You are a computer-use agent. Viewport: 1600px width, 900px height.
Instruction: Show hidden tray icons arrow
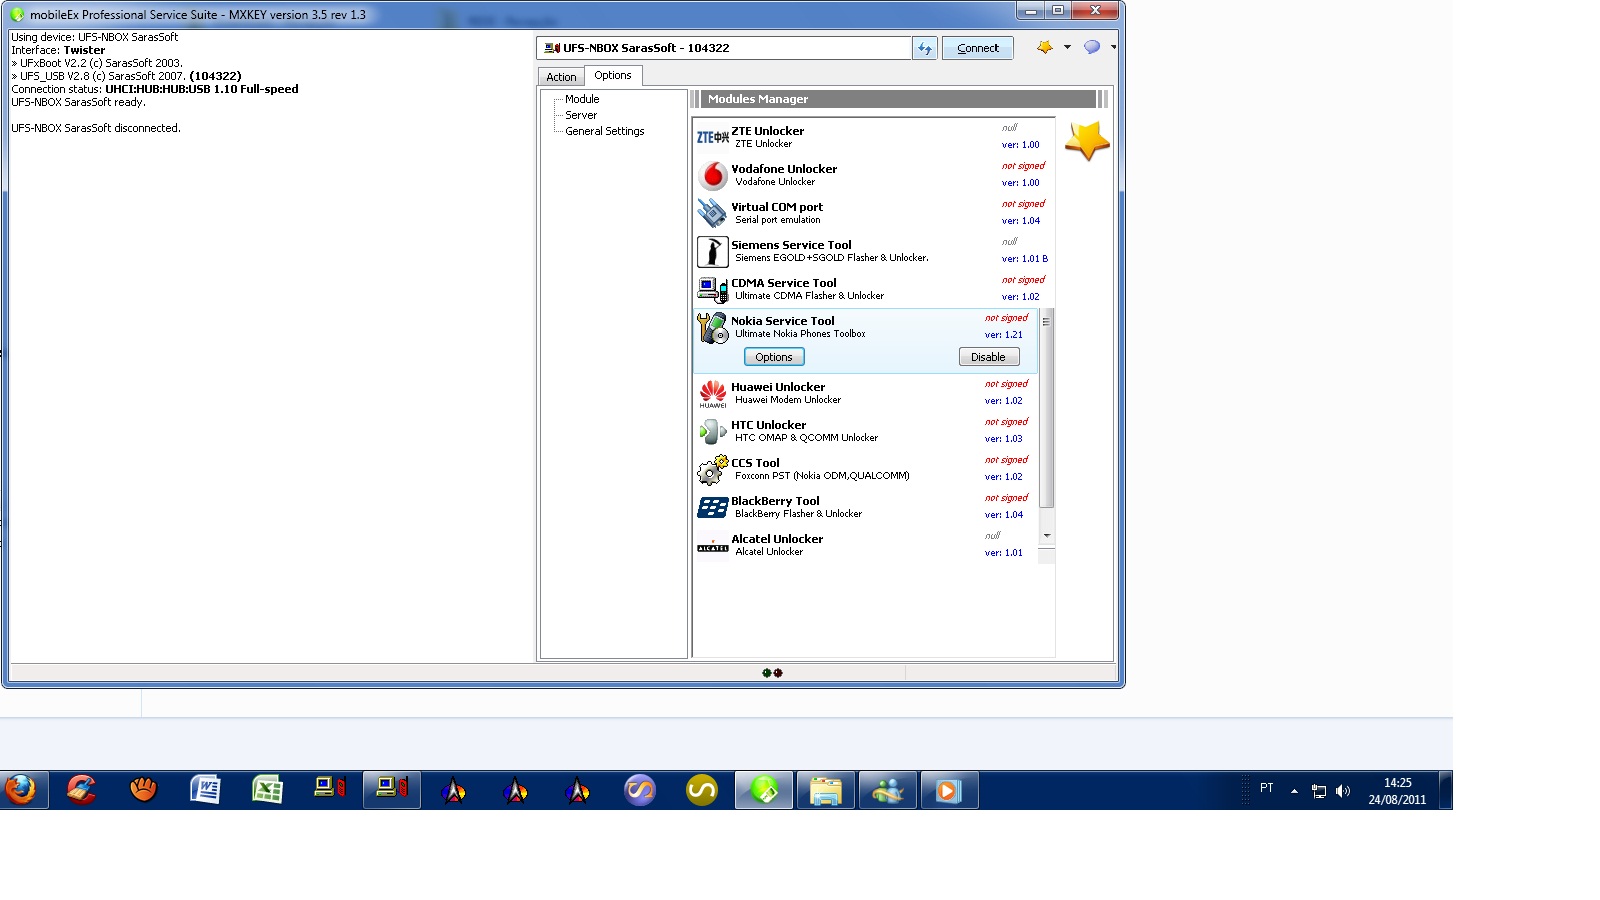[1294, 791]
